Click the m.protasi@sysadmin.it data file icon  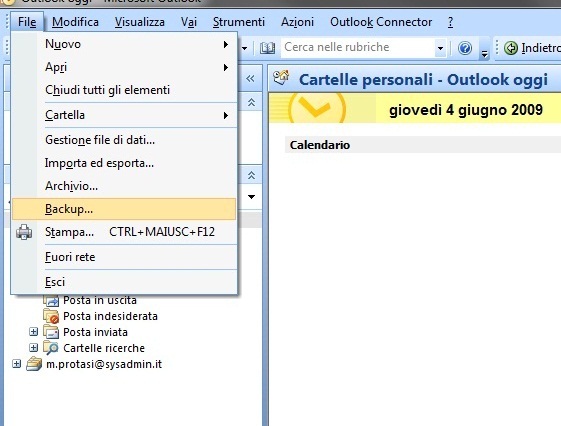[x=34, y=364]
